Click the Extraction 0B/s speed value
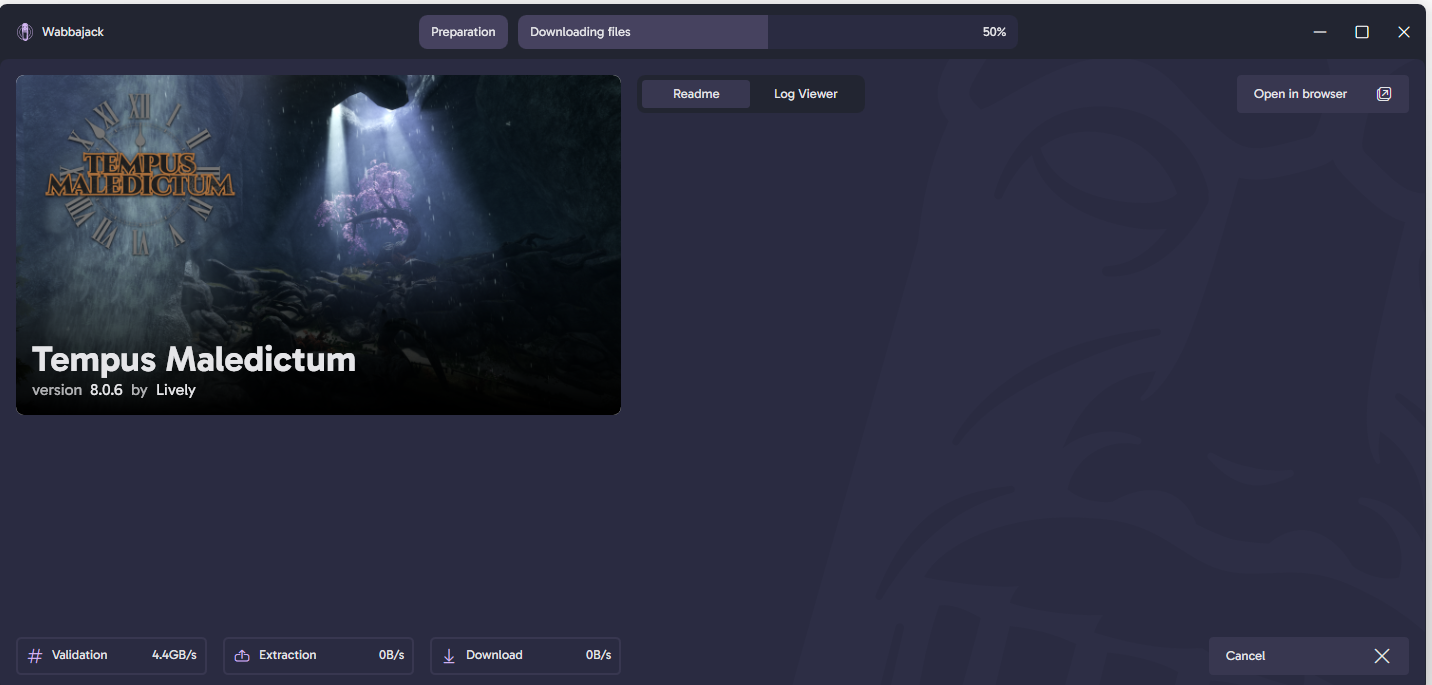The height and width of the screenshot is (685, 1432). click(391, 655)
